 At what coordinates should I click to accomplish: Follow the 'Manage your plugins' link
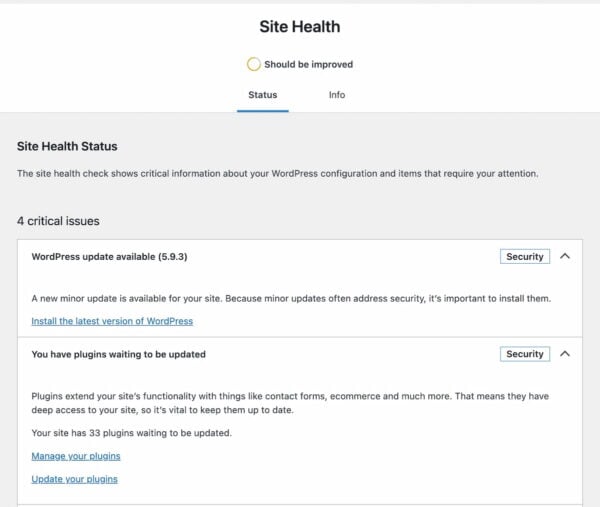click(x=76, y=456)
